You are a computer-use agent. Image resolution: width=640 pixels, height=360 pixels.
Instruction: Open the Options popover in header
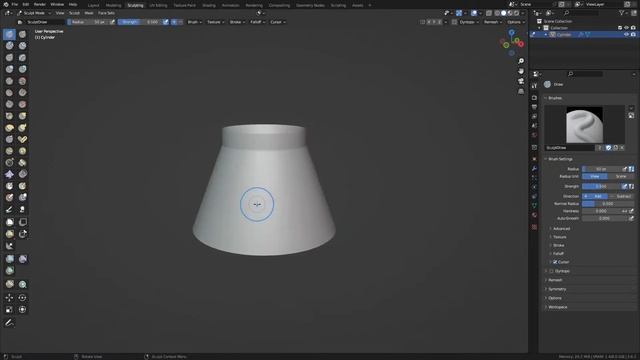click(516, 22)
